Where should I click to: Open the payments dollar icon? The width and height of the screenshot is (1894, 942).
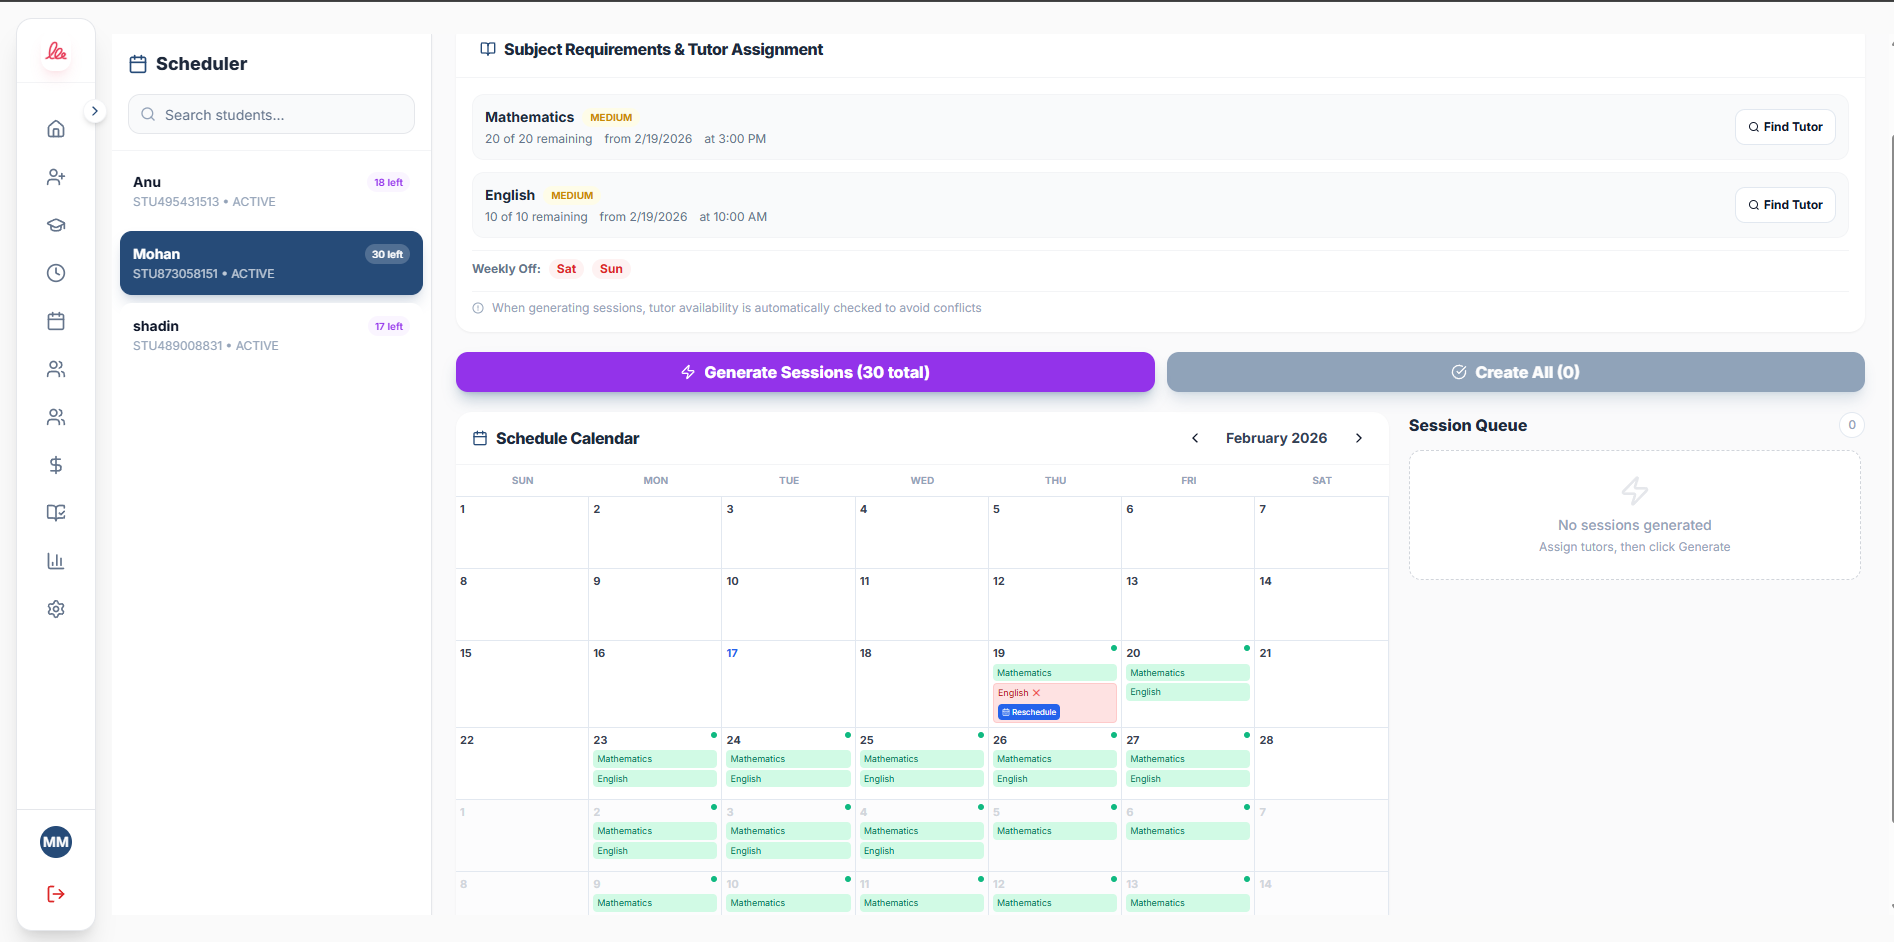pos(56,465)
